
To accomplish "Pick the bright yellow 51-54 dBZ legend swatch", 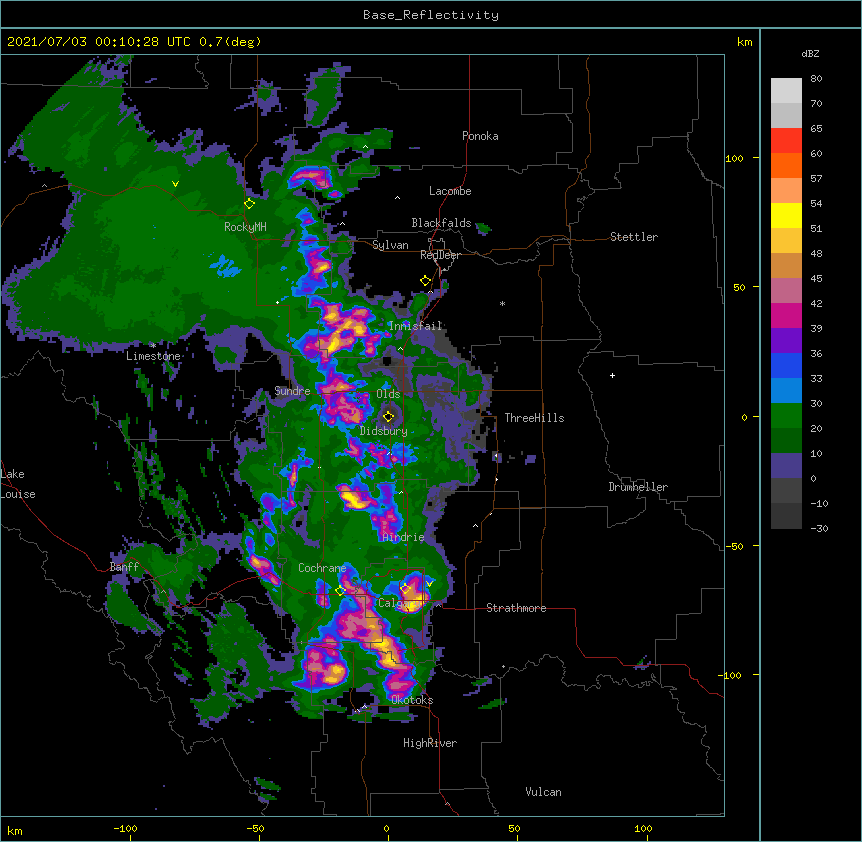I will [786, 215].
